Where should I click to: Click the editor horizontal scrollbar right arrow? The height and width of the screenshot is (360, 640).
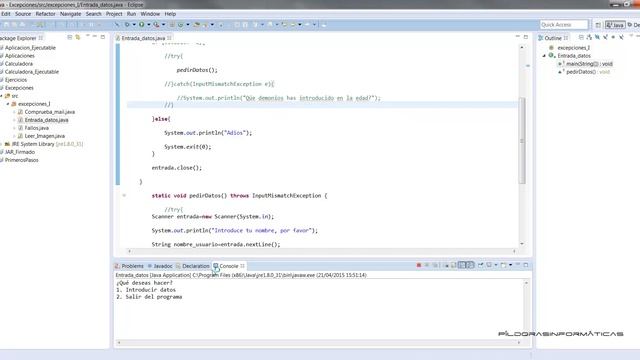click(514, 251)
